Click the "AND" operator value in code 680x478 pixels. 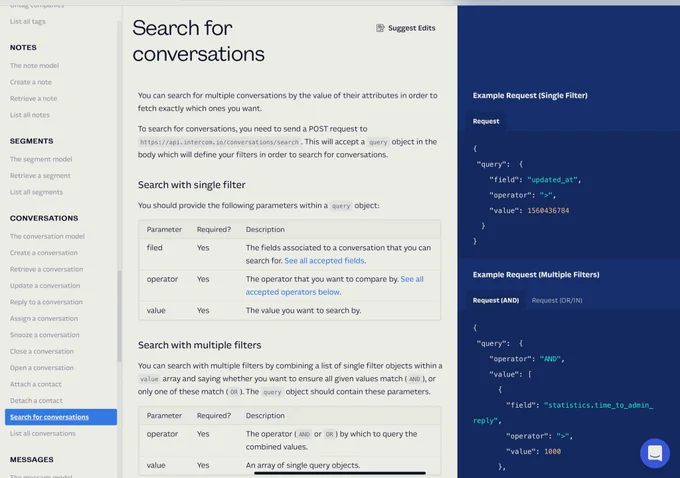pos(550,359)
